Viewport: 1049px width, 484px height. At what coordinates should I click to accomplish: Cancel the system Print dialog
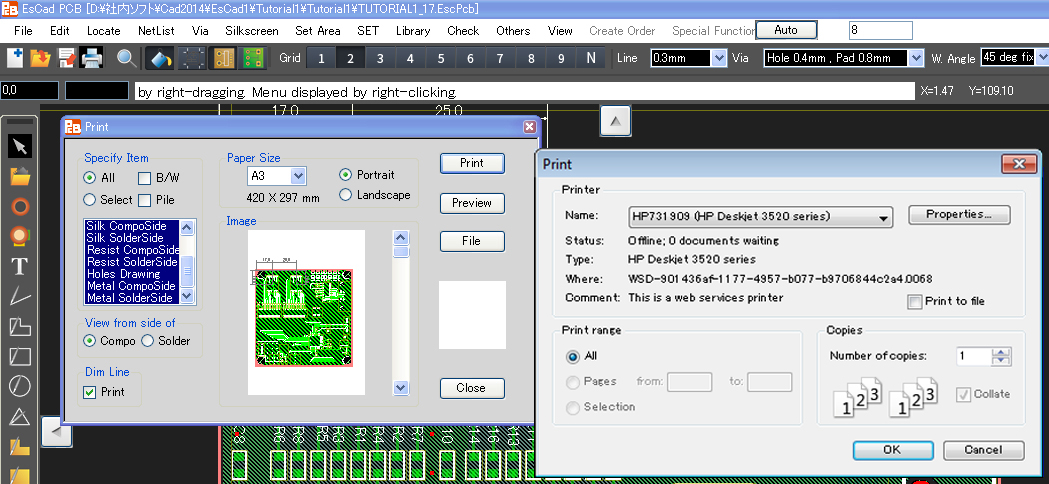coord(983,450)
